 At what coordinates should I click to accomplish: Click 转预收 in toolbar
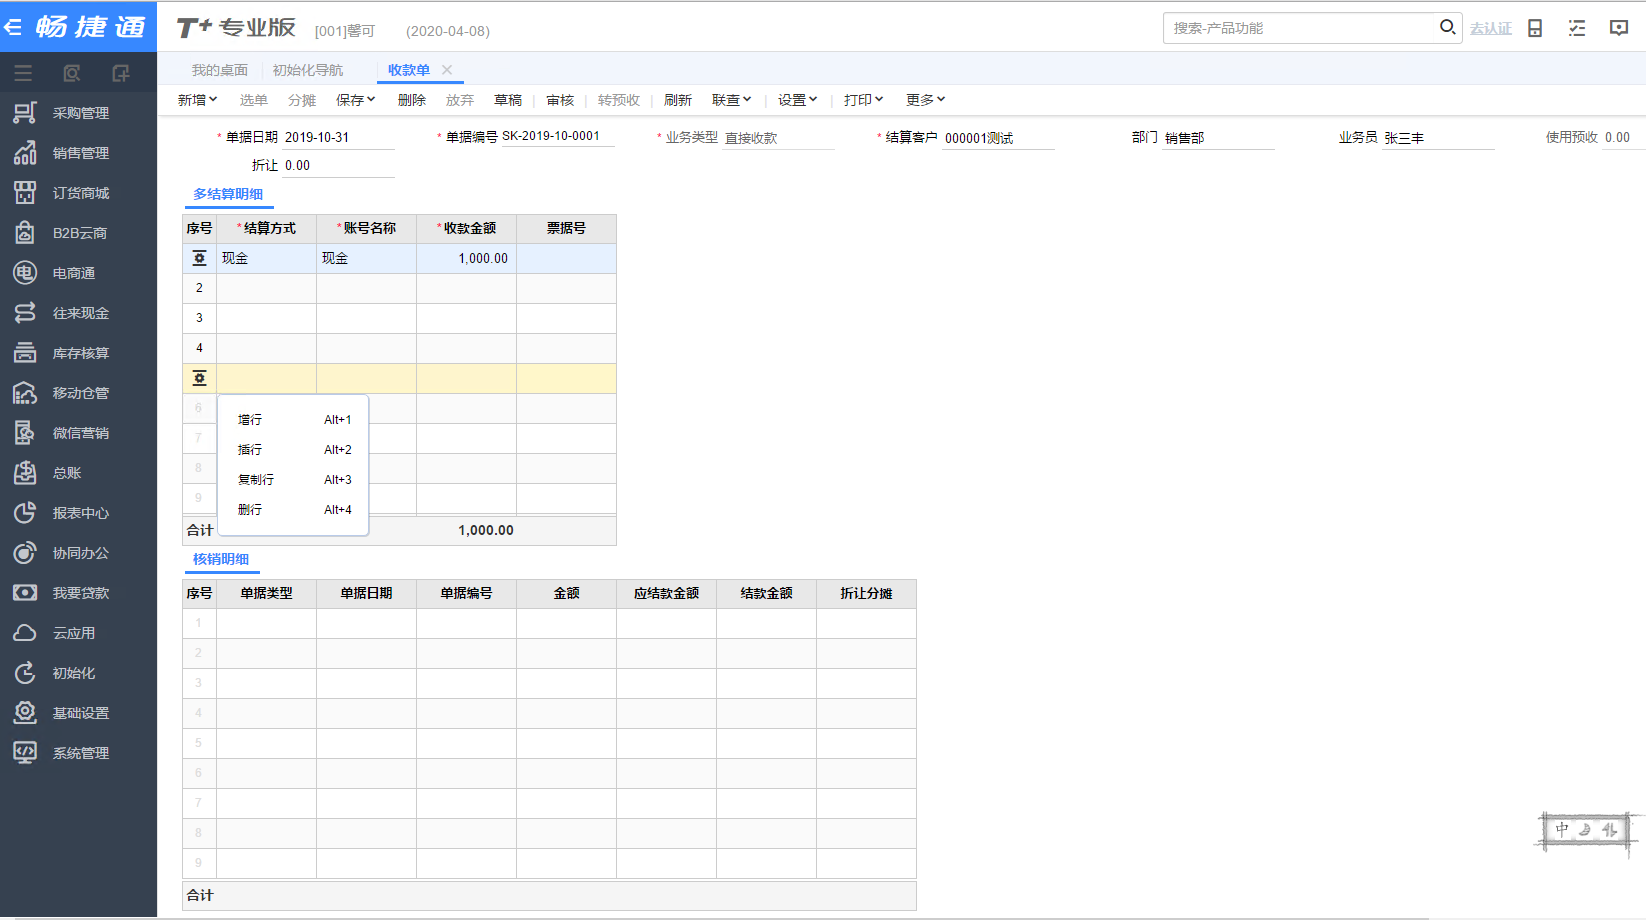point(619,100)
